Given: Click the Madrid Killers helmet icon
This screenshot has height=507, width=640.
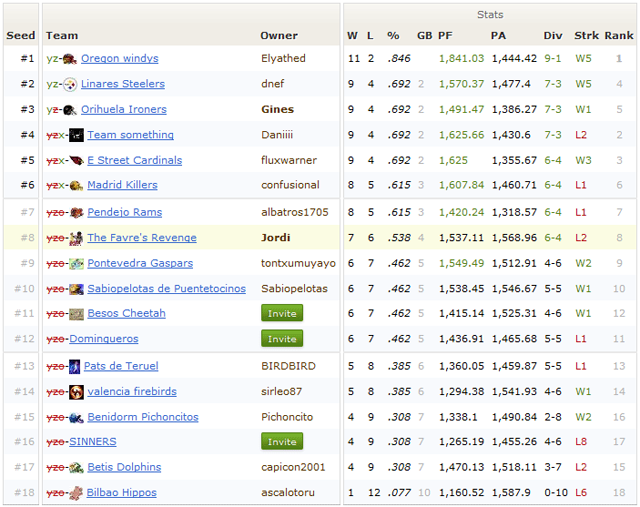Looking at the screenshot, I should pos(76,185).
